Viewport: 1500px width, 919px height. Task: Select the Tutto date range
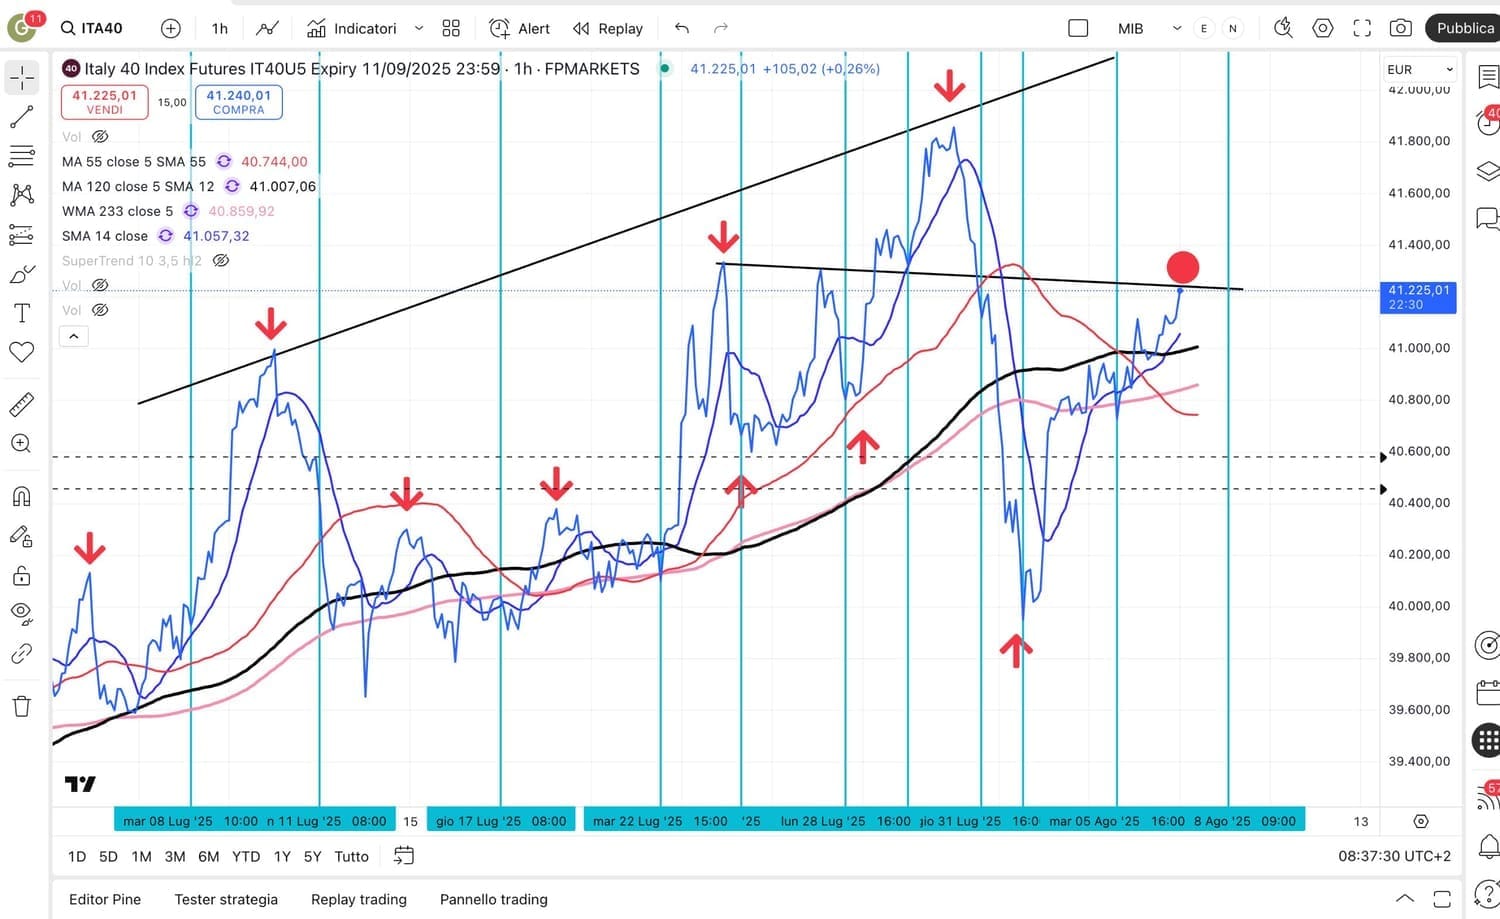pos(351,856)
